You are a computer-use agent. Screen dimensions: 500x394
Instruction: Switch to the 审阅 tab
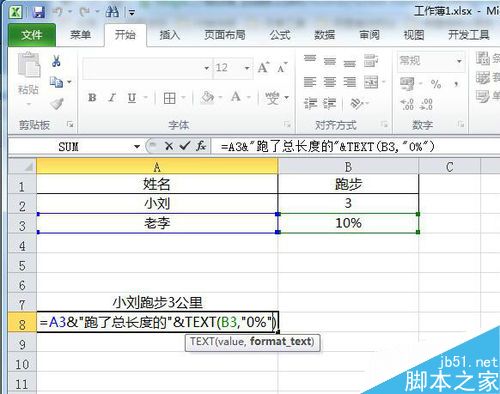pyautogui.click(x=369, y=35)
